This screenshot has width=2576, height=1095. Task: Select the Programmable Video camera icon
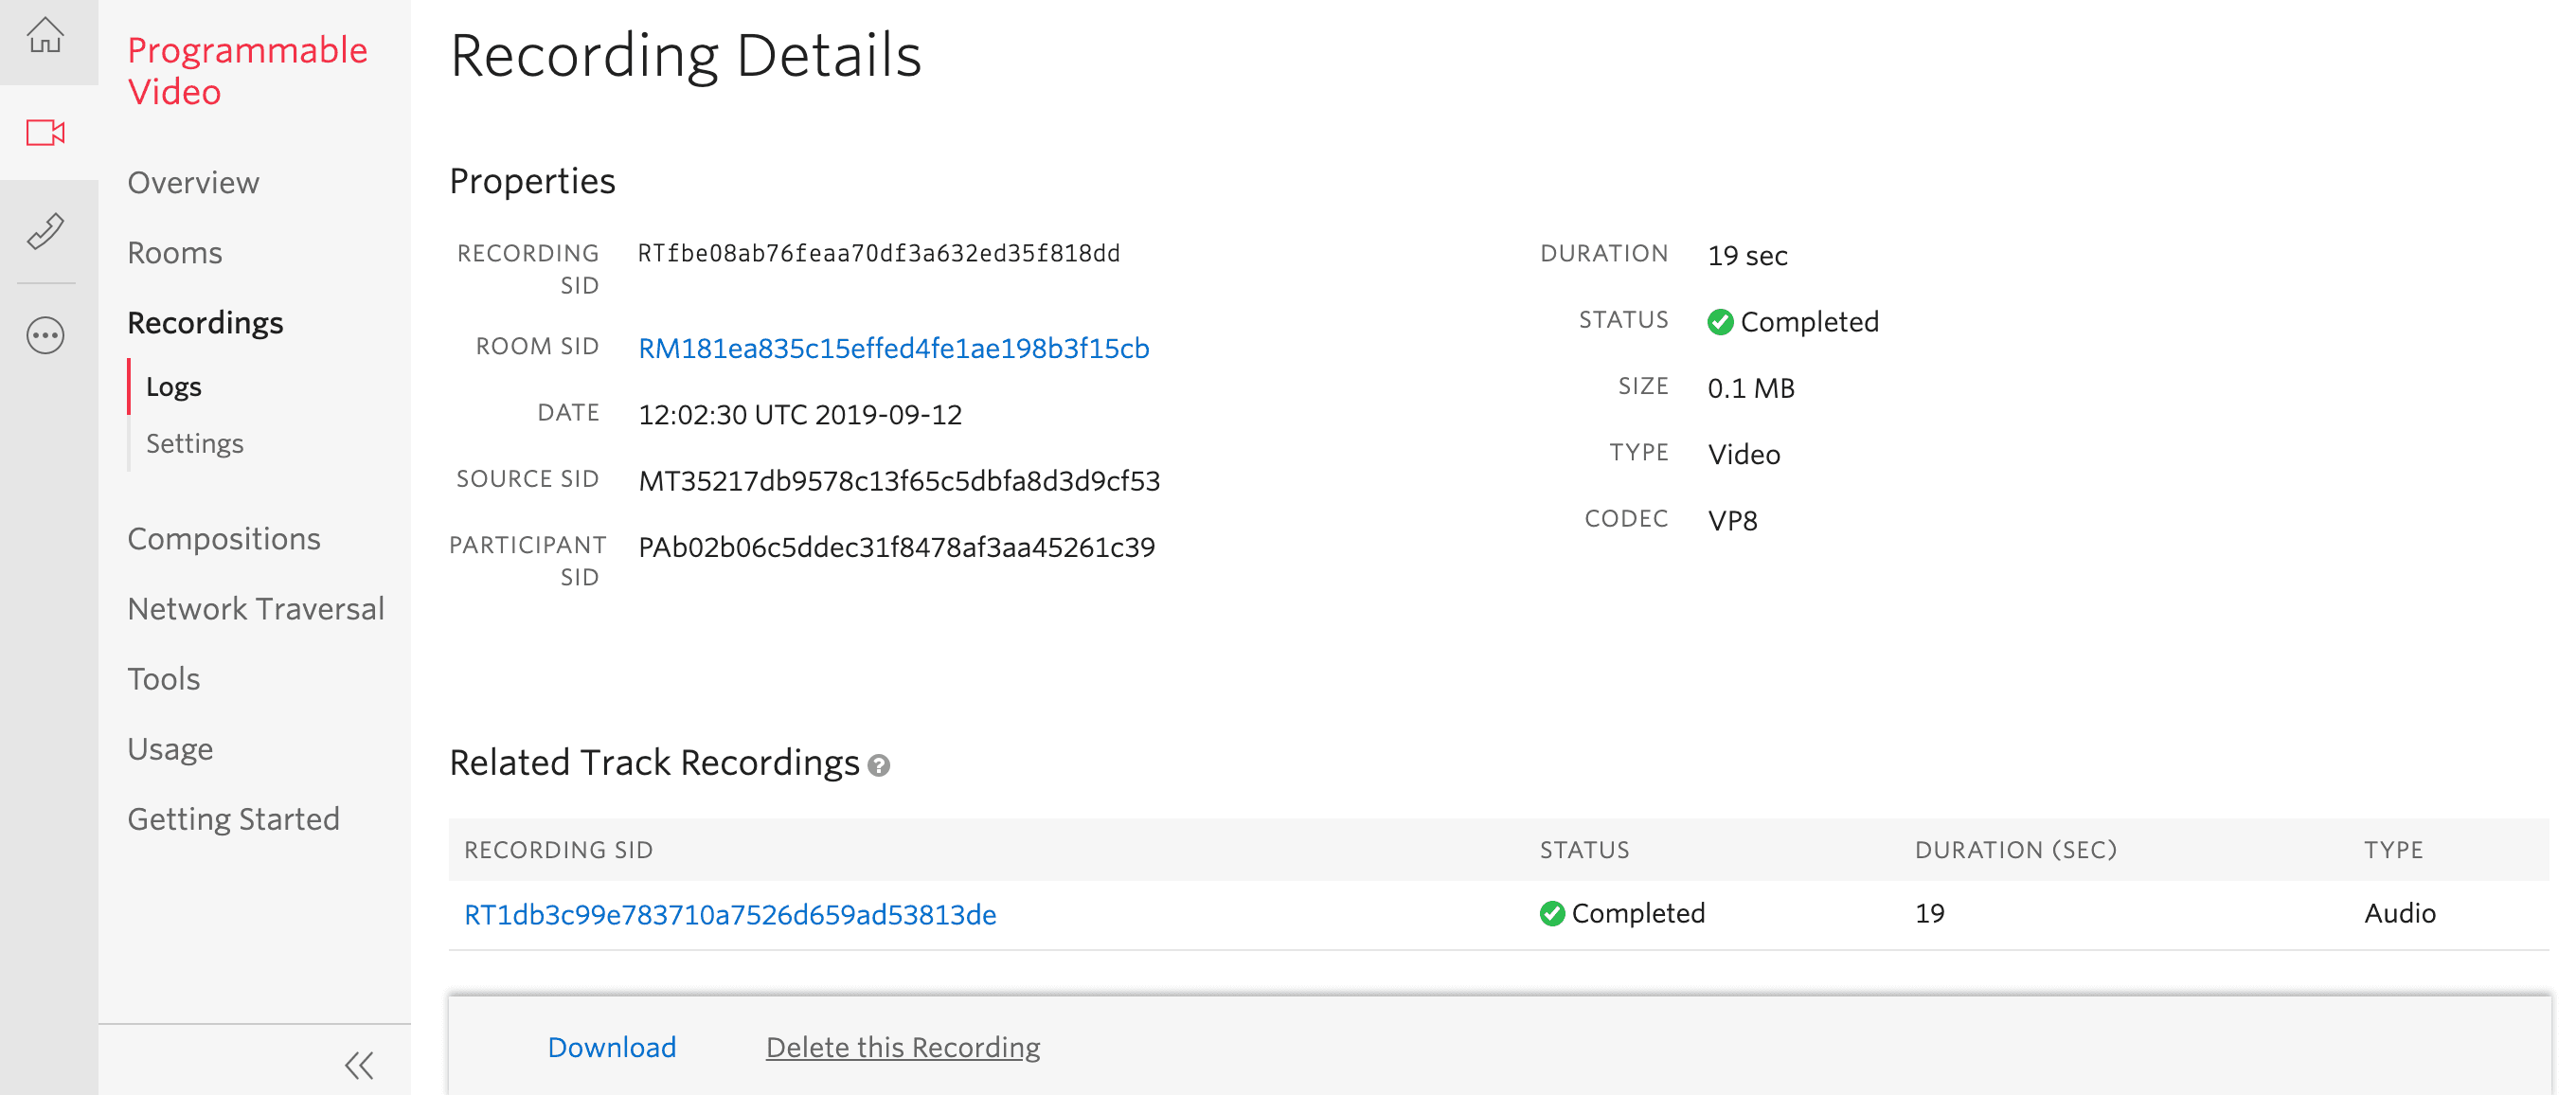pyautogui.click(x=46, y=133)
